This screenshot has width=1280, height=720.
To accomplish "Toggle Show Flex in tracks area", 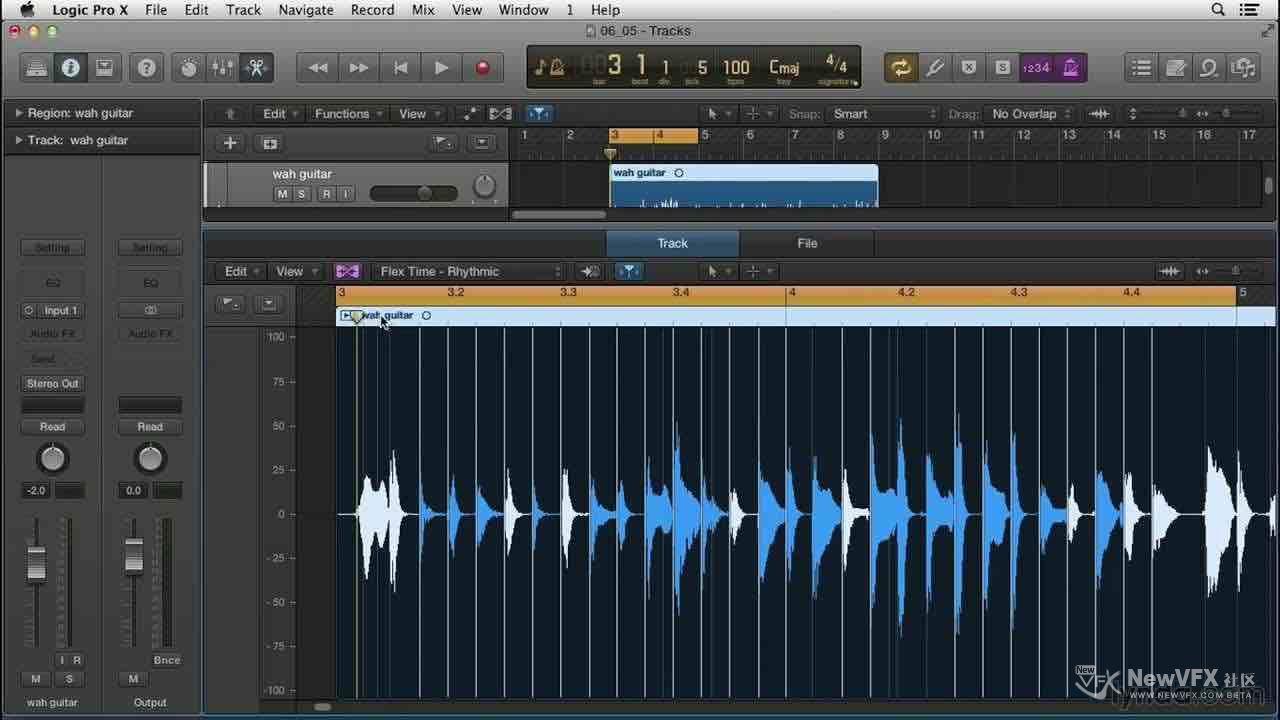I will click(501, 113).
